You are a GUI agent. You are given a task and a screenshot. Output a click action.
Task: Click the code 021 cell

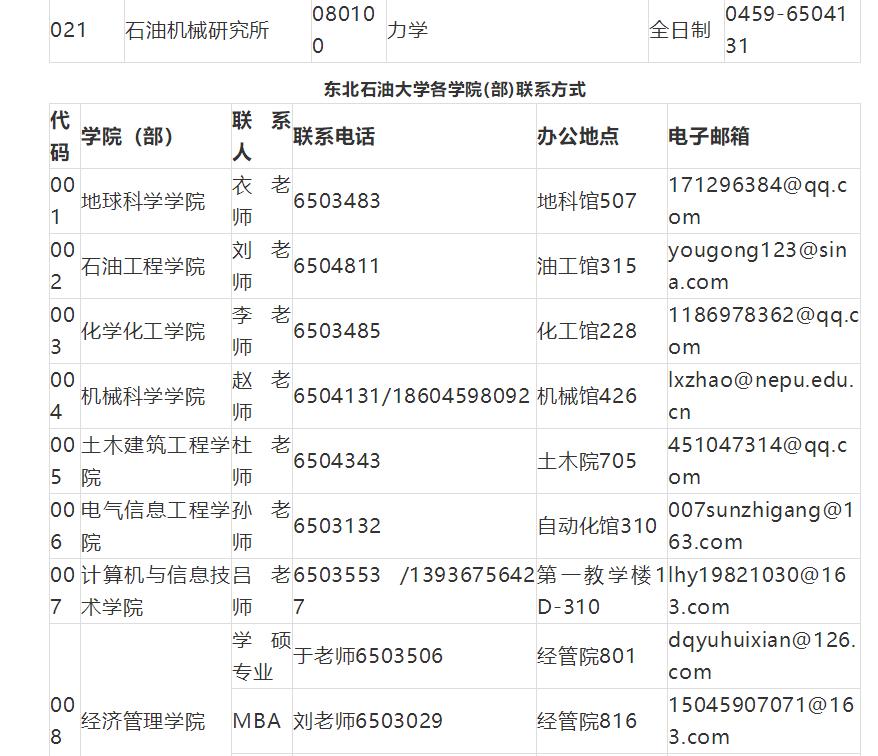click(69, 30)
